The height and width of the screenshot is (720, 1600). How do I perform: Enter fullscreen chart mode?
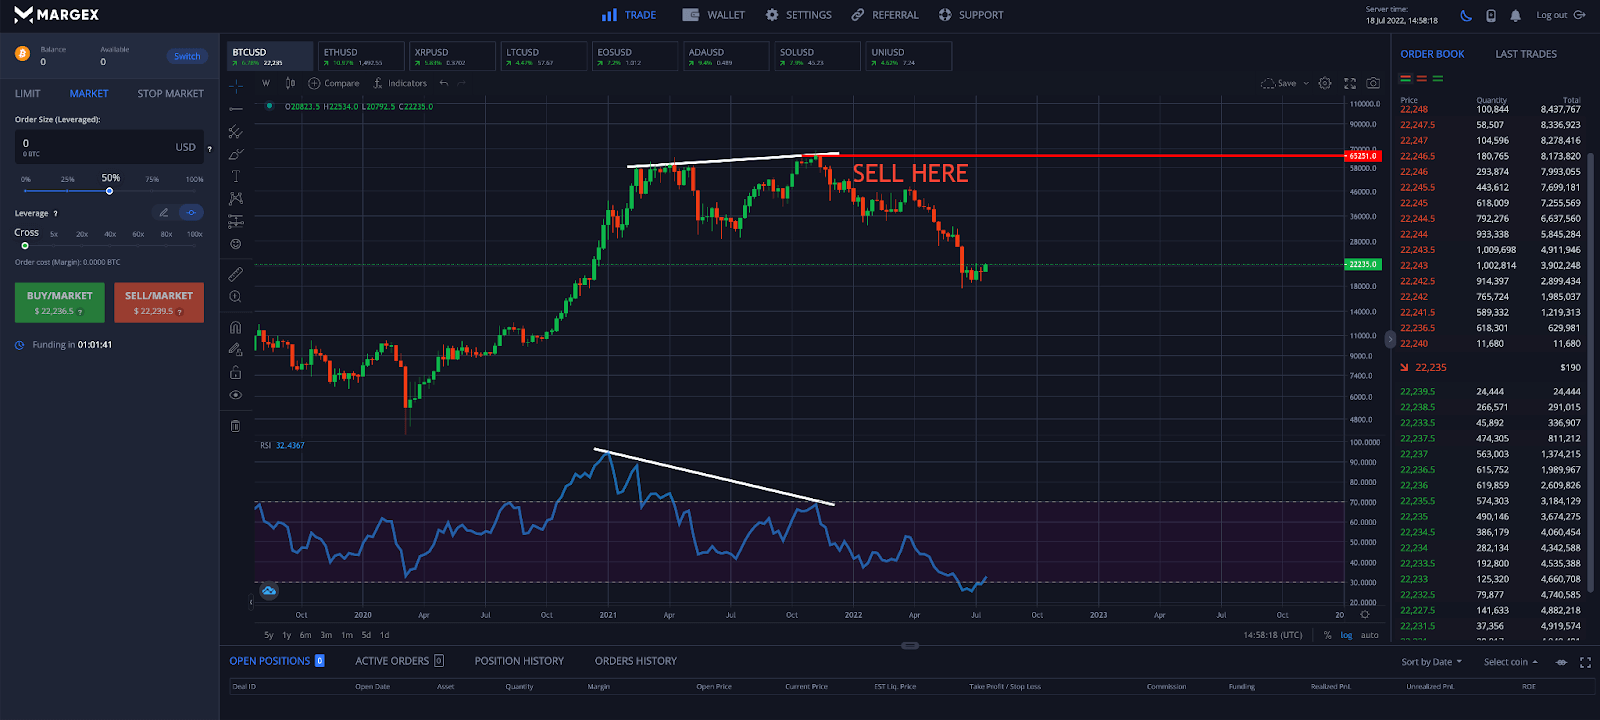[1349, 83]
